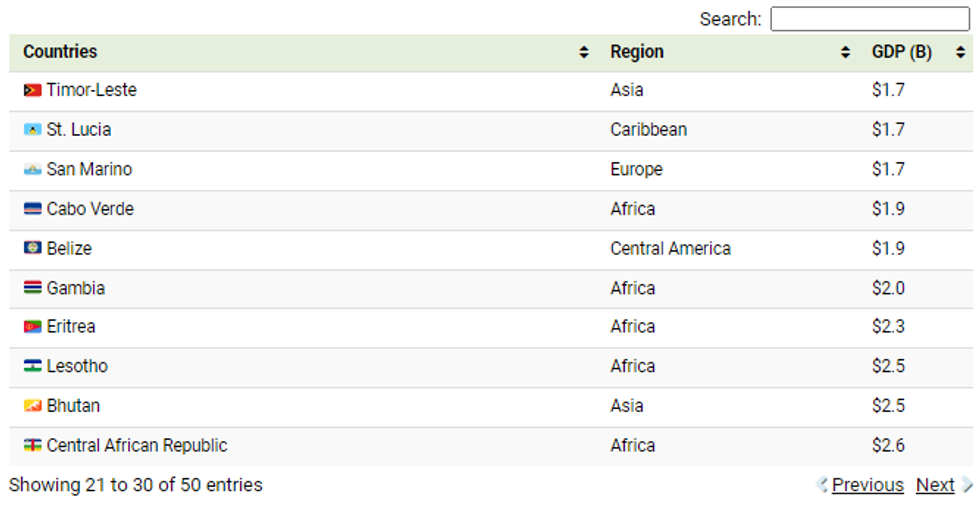The width and height of the screenshot is (980, 511).
Task: Go to the Previous page of entries
Action: pyautogui.click(x=866, y=485)
